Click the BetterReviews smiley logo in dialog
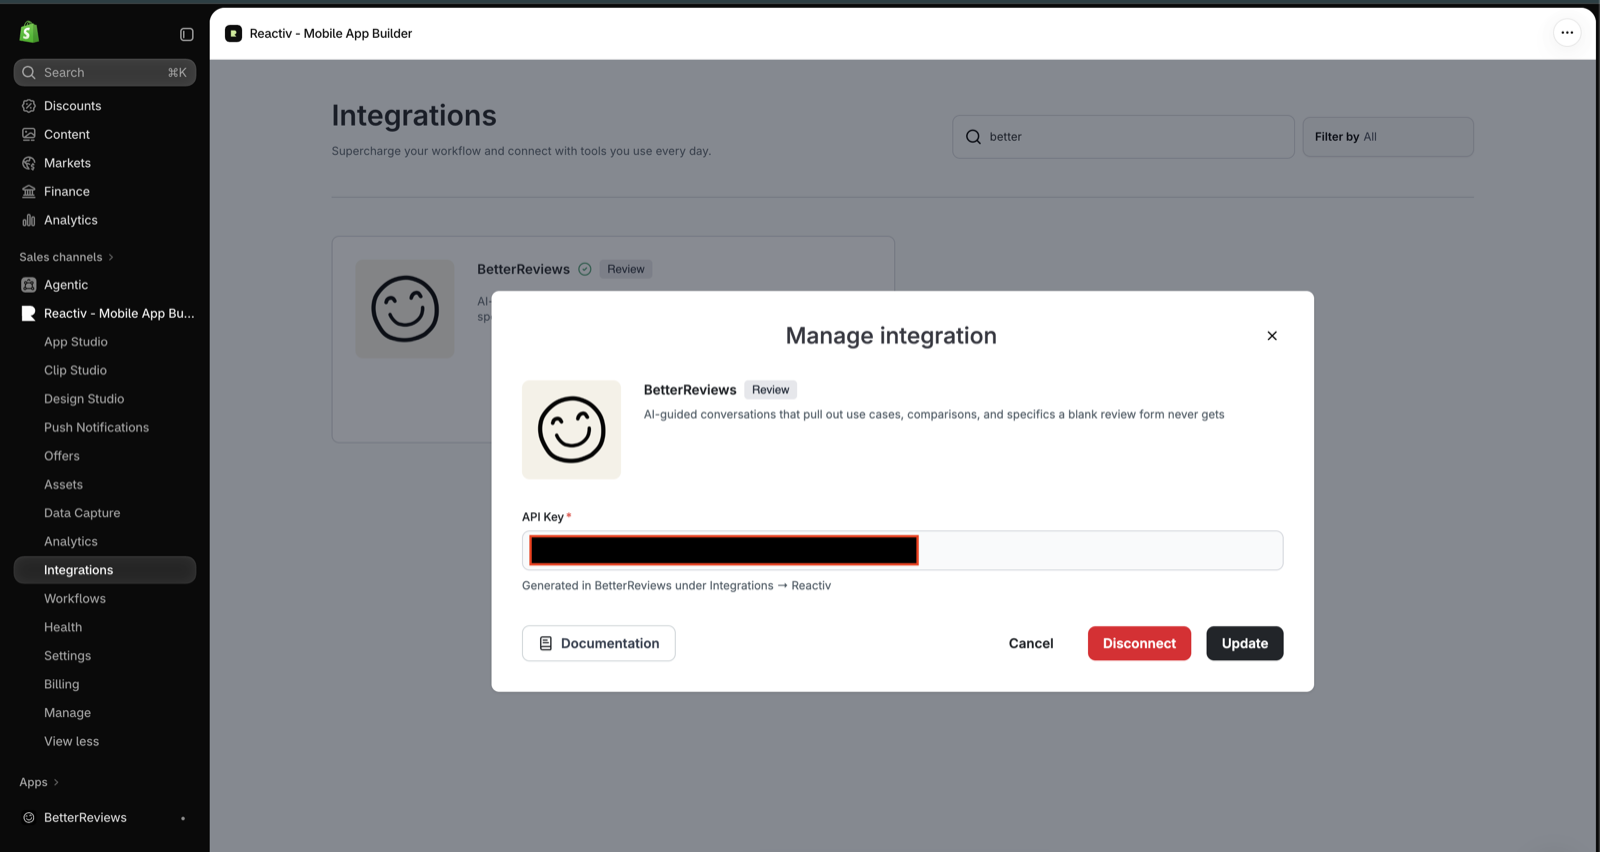 pyautogui.click(x=571, y=430)
